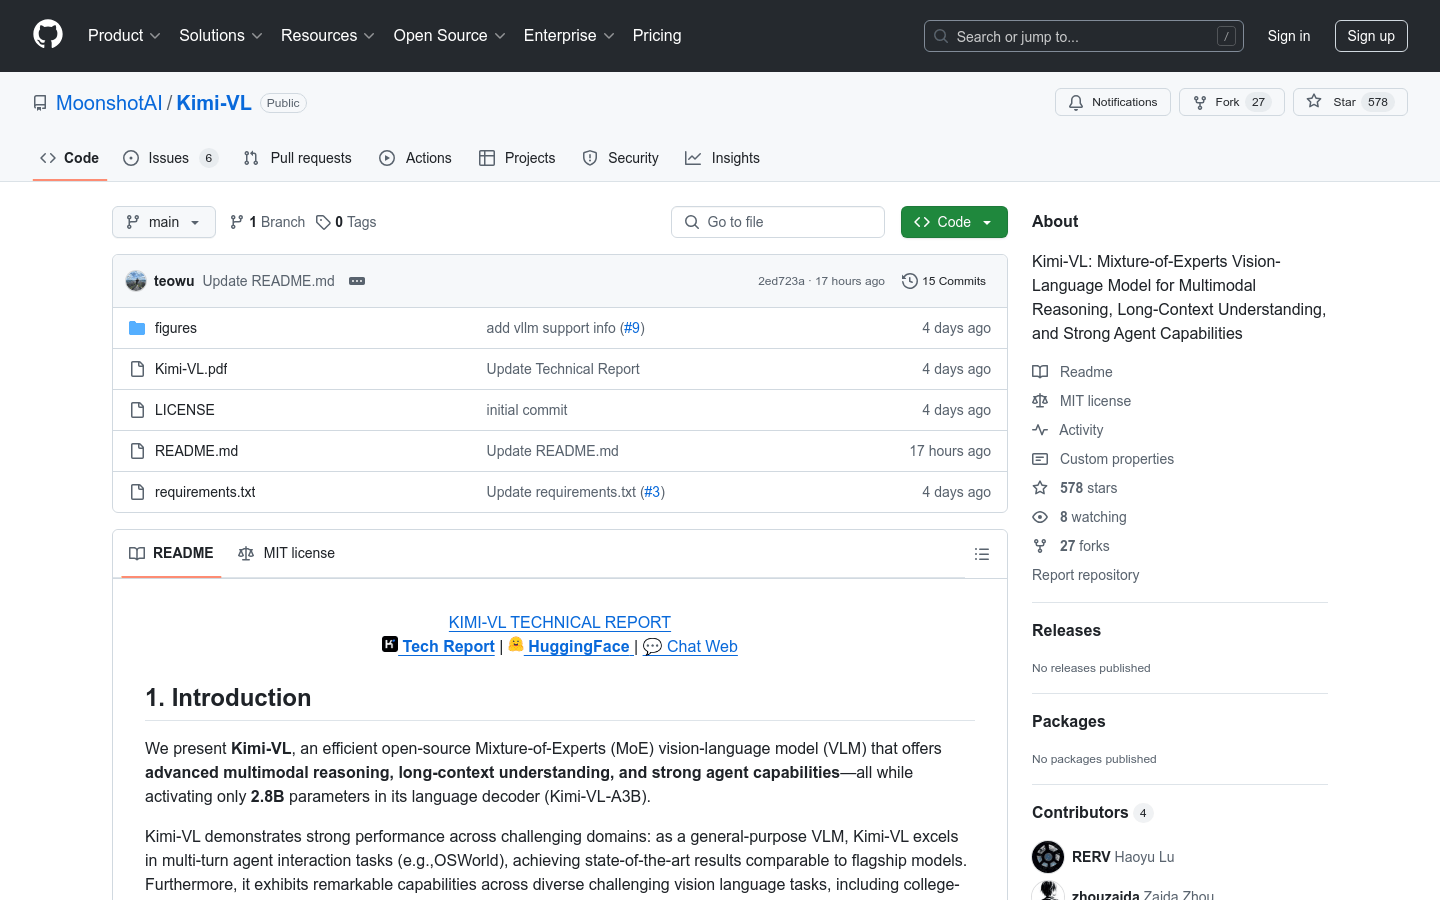Expand the Enterprise menu
Viewport: 1440px width, 900px height.
[570, 35]
